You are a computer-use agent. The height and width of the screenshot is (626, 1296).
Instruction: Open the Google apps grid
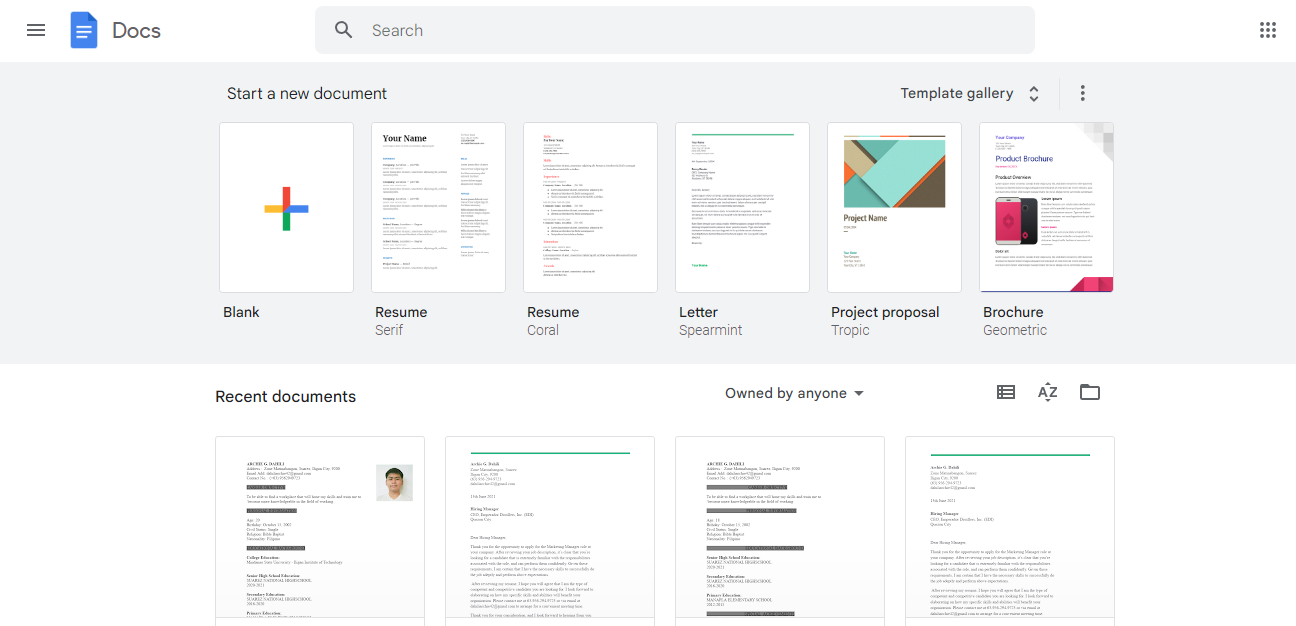(x=1268, y=30)
